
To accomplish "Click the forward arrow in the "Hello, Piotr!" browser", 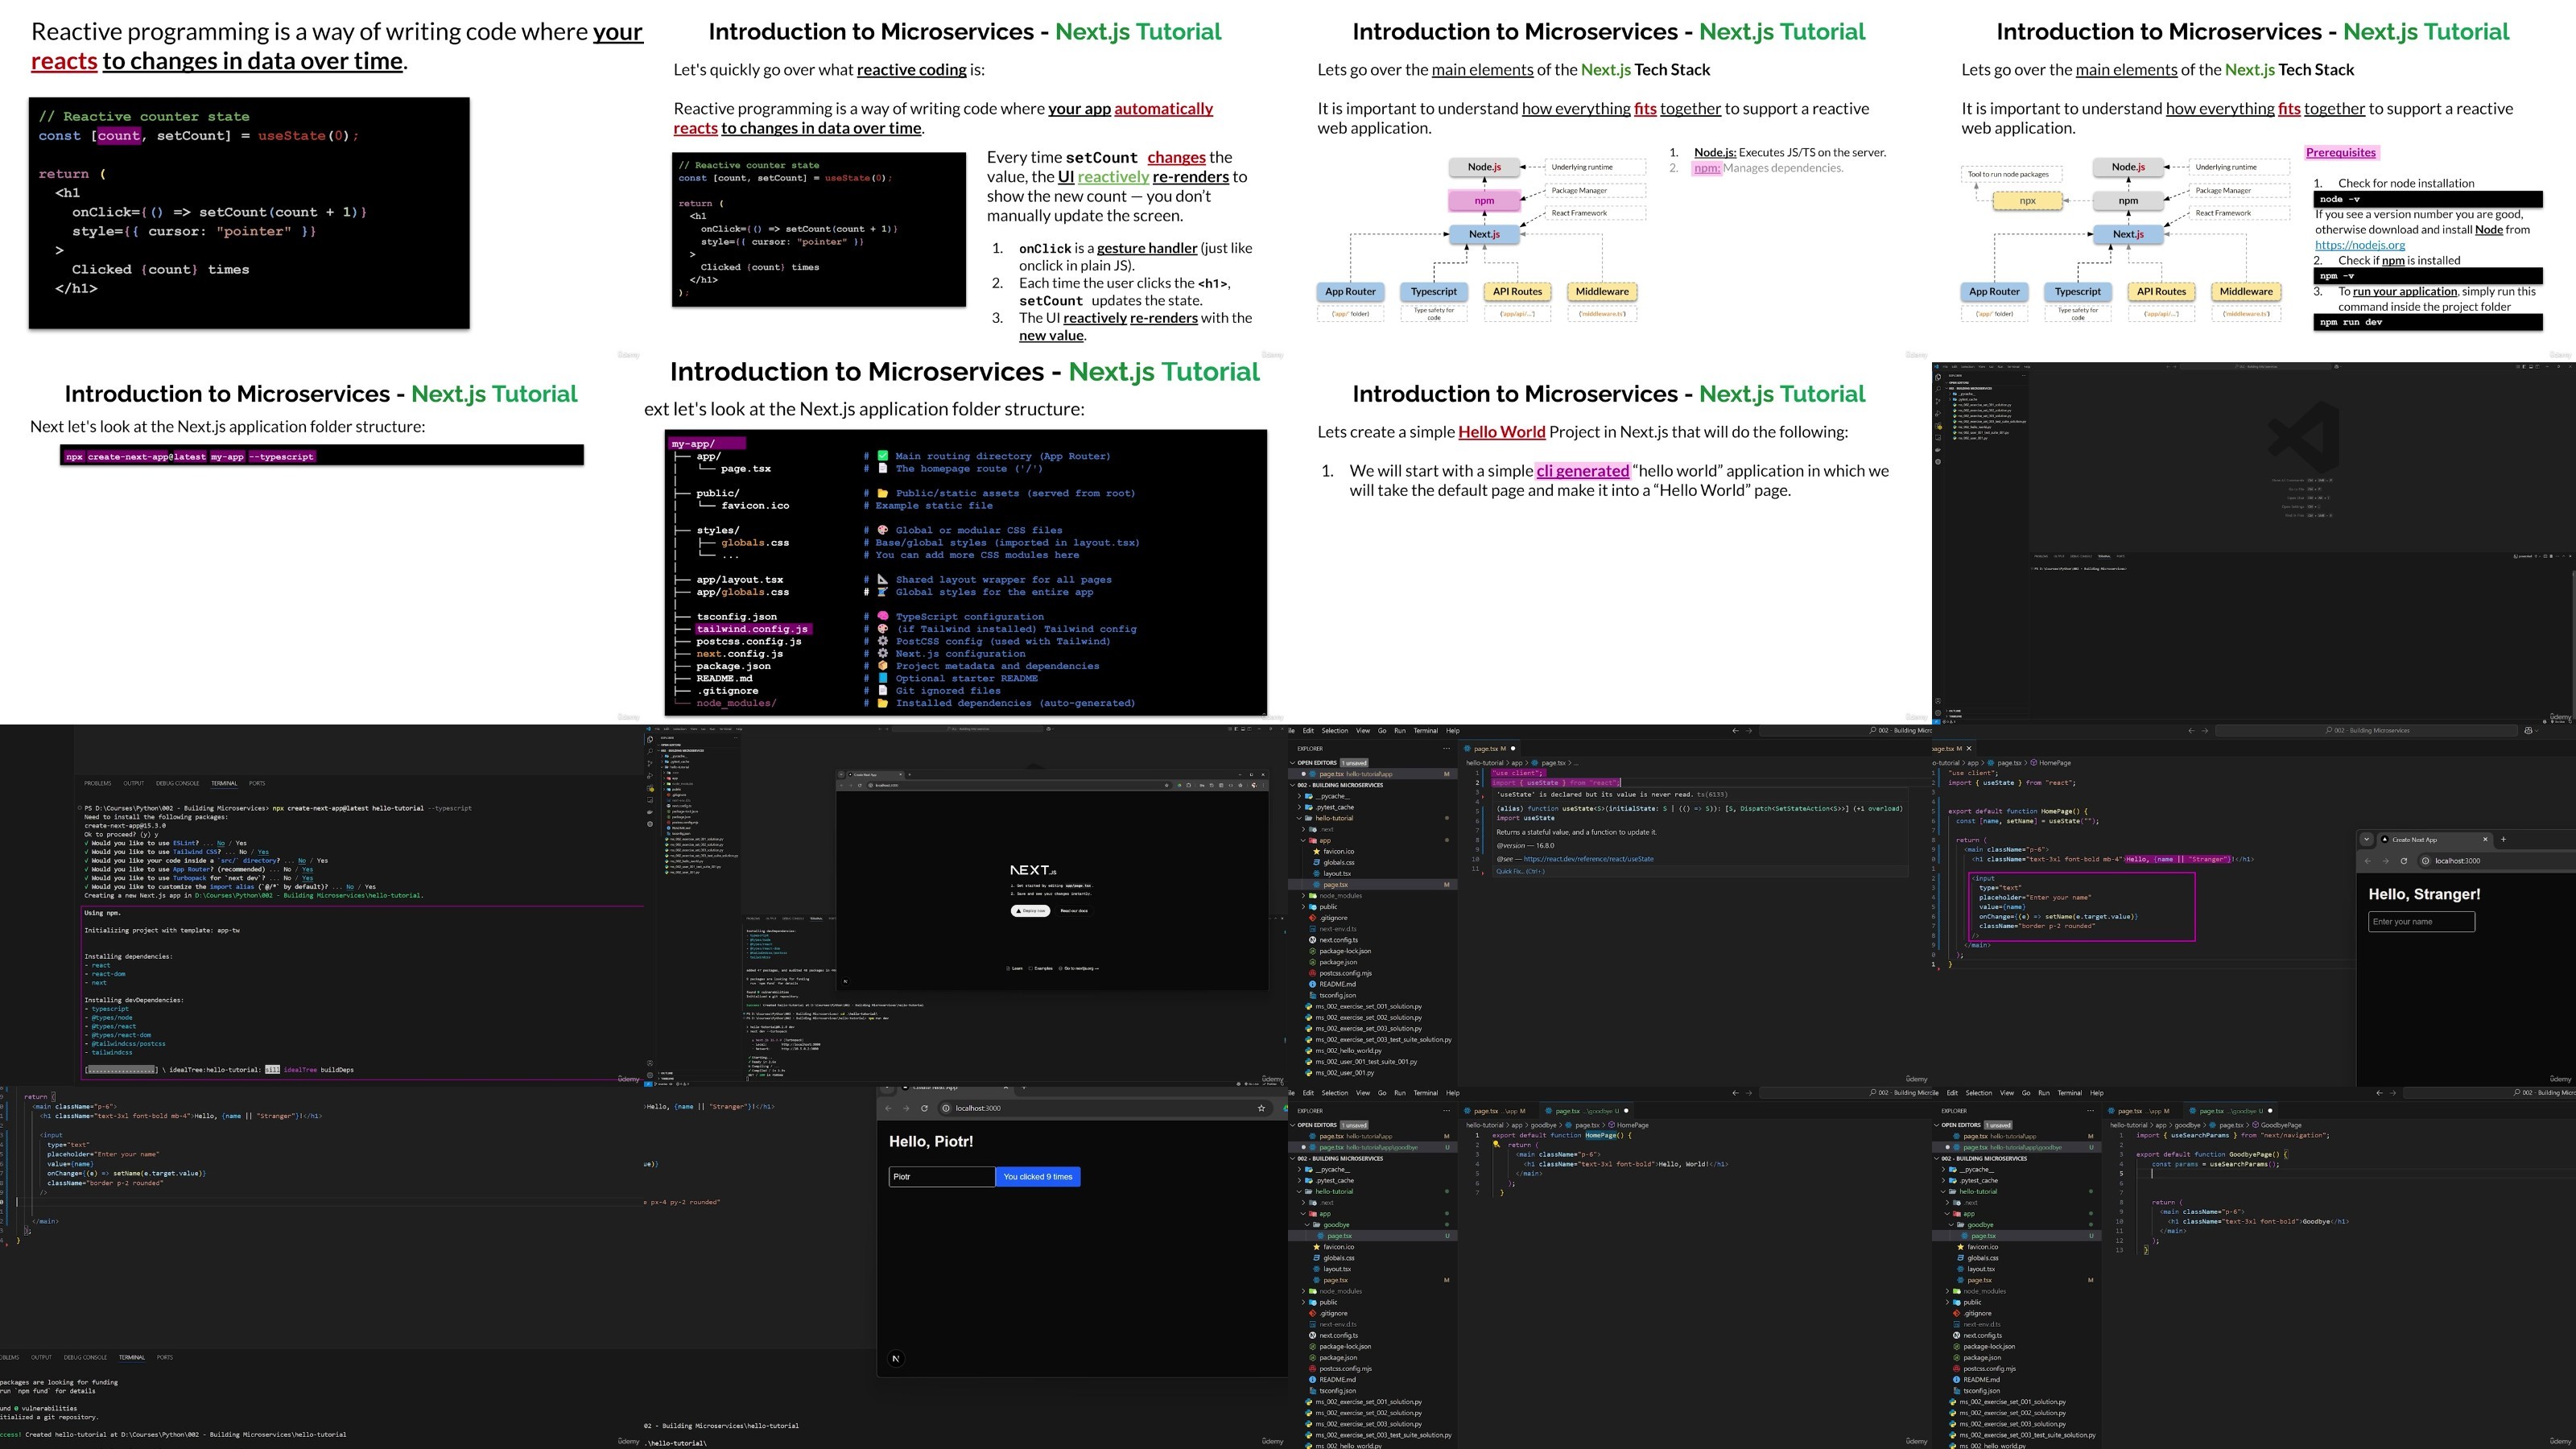I will click(x=906, y=1108).
